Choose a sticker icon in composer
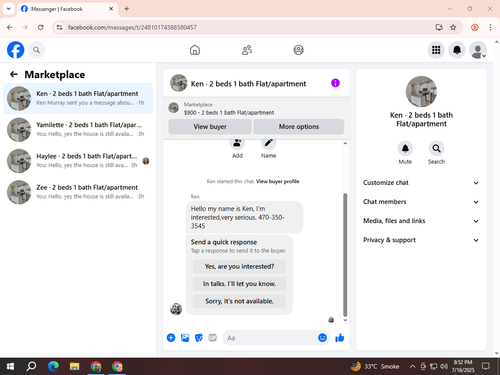 [x=199, y=338]
